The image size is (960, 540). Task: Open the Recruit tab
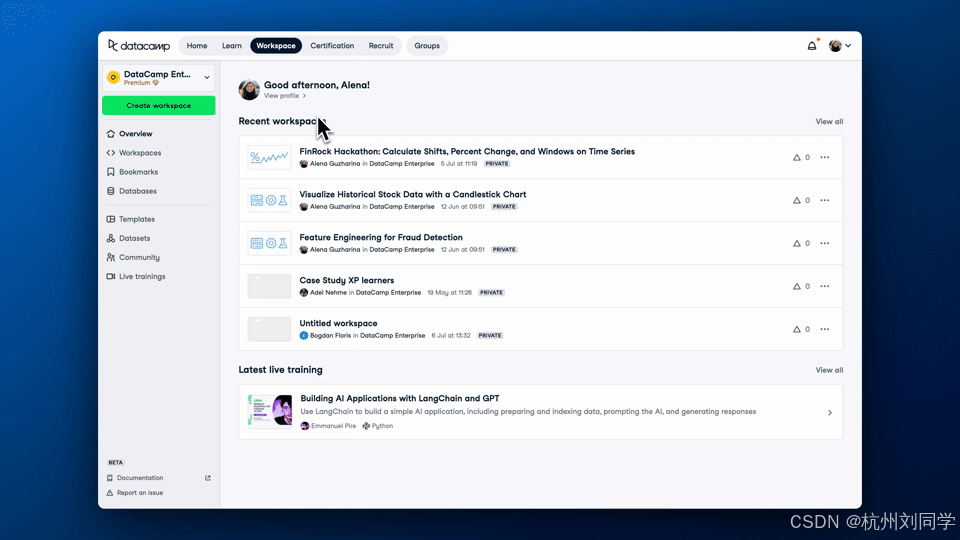(381, 46)
